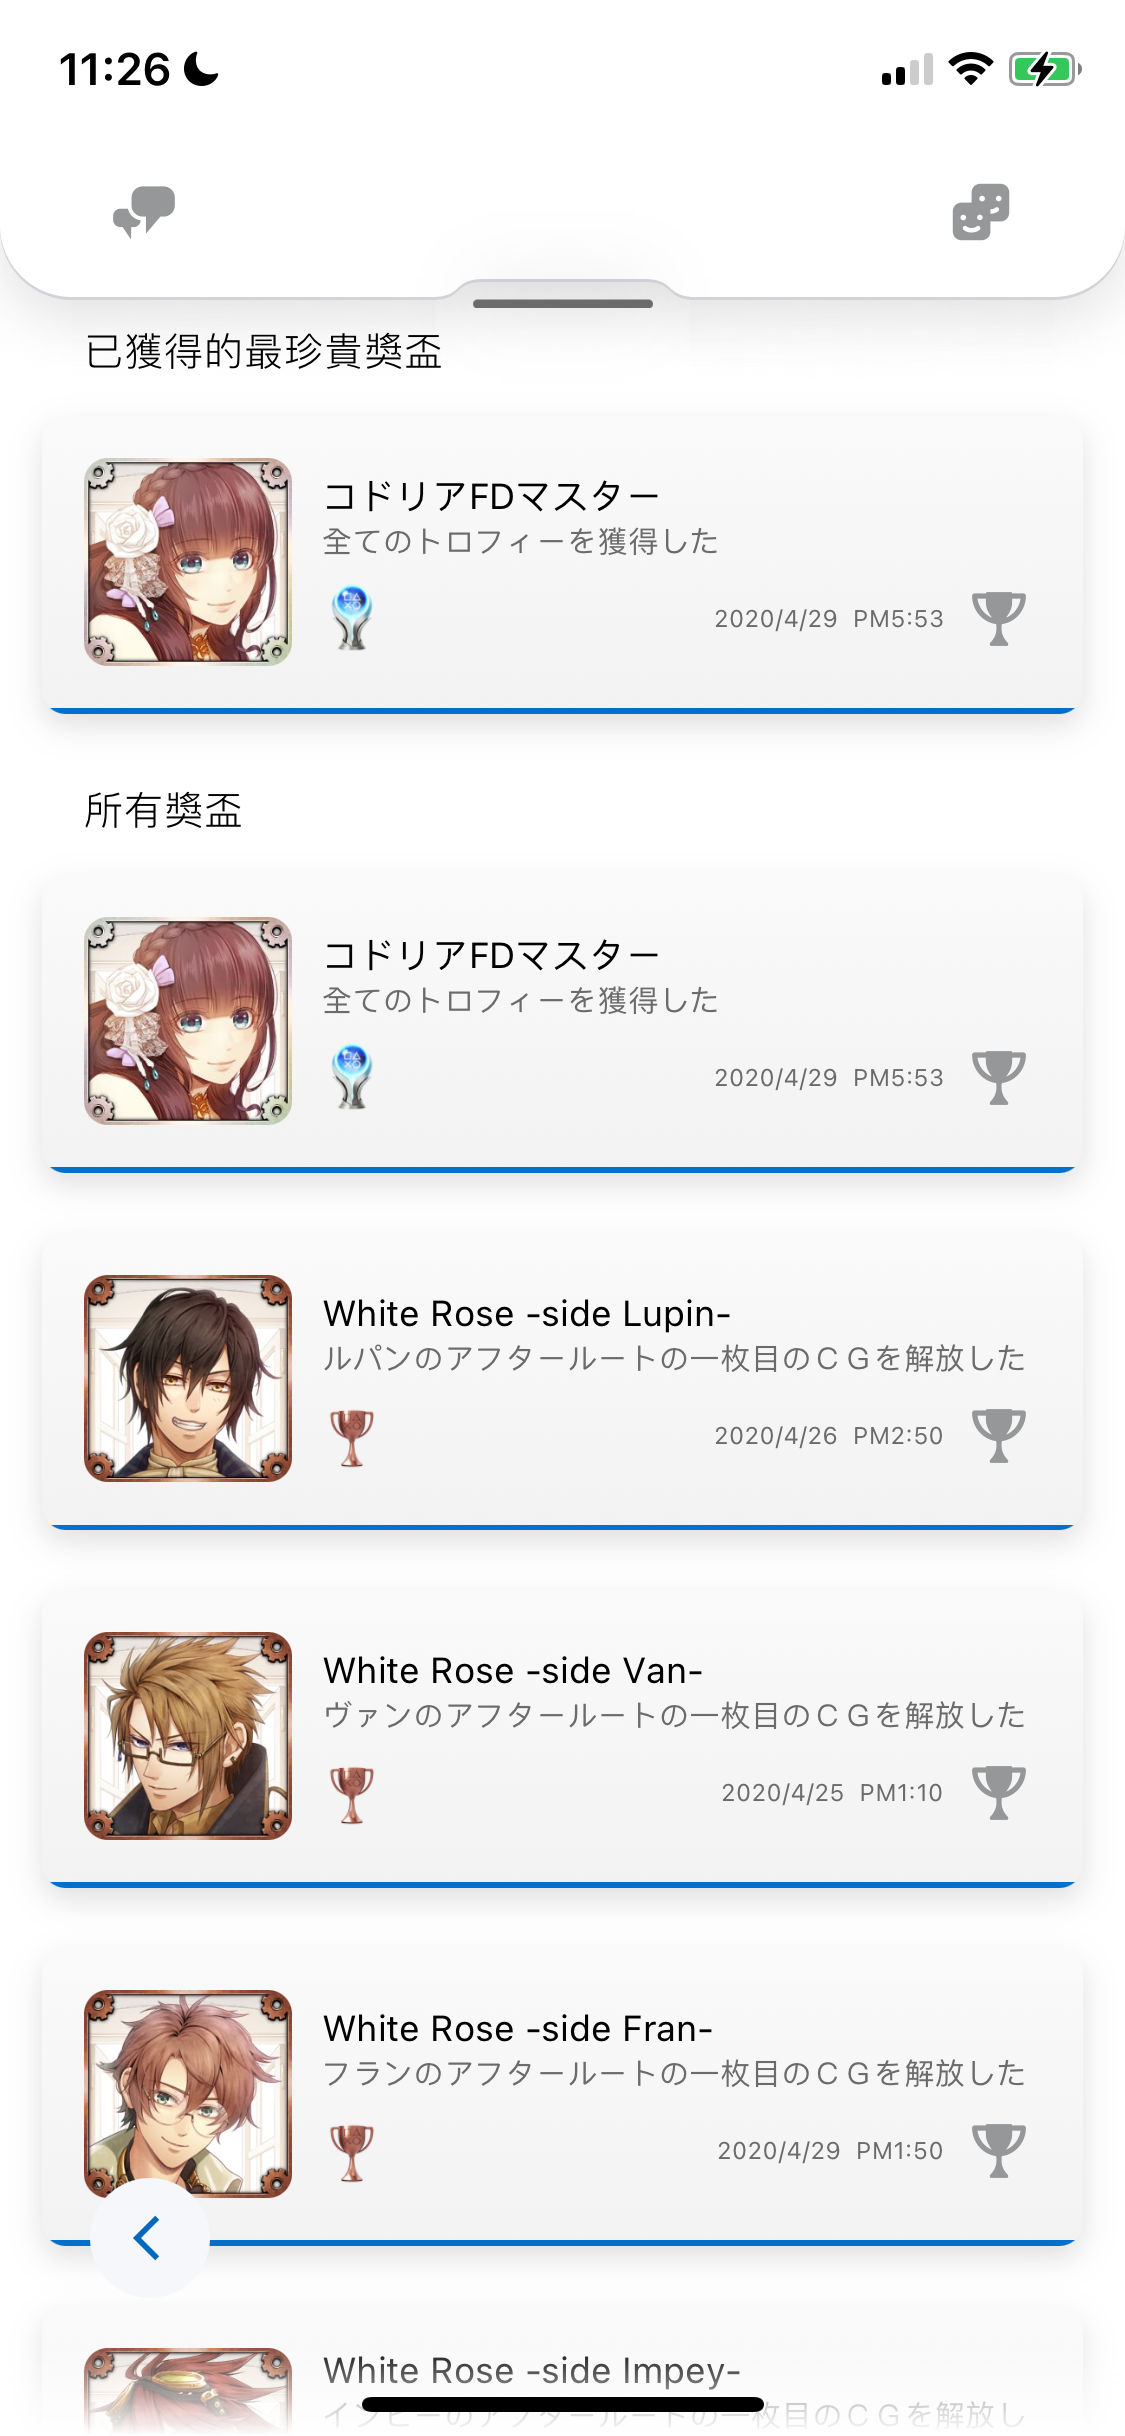
Task: Click bronze trophy icon under White Rose -side Van-
Action: tap(352, 1795)
